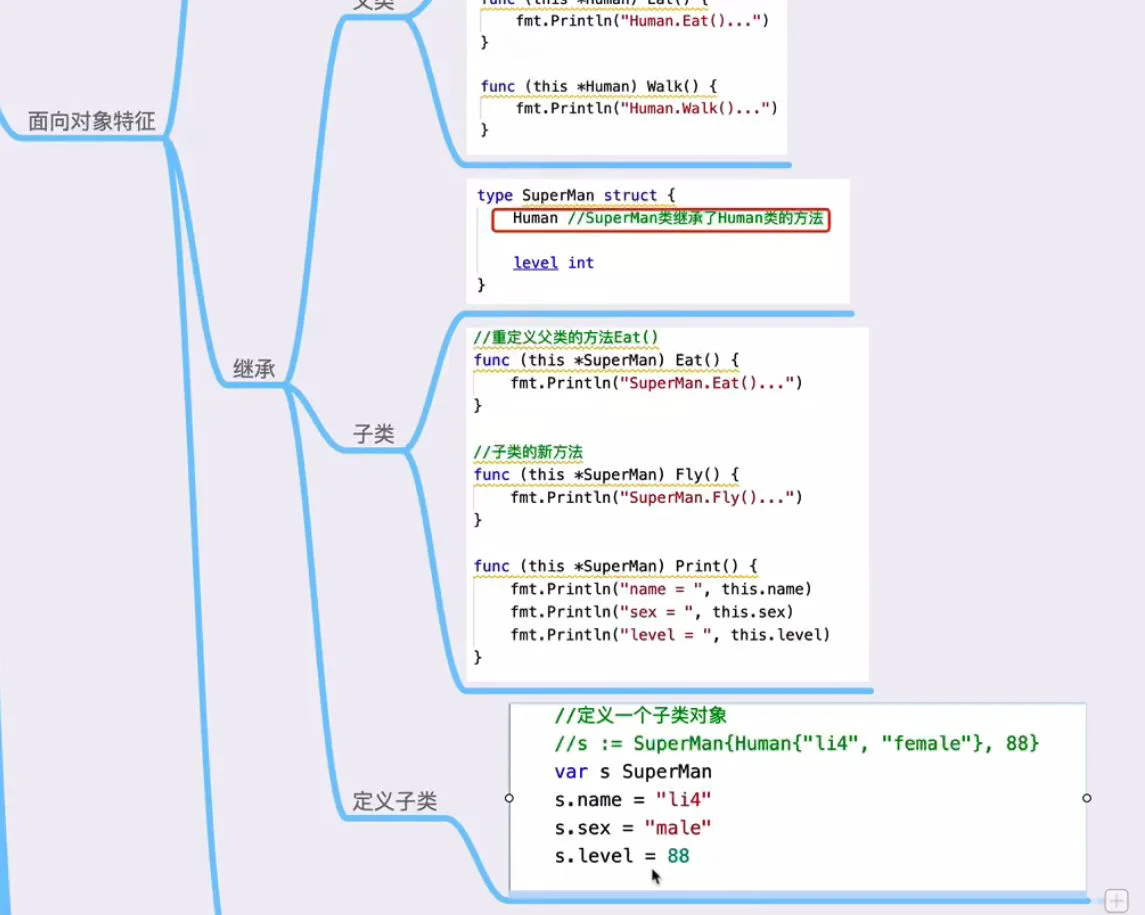Click the red-boxed Human inheritance line
1145x915 pixels.
[660, 219]
